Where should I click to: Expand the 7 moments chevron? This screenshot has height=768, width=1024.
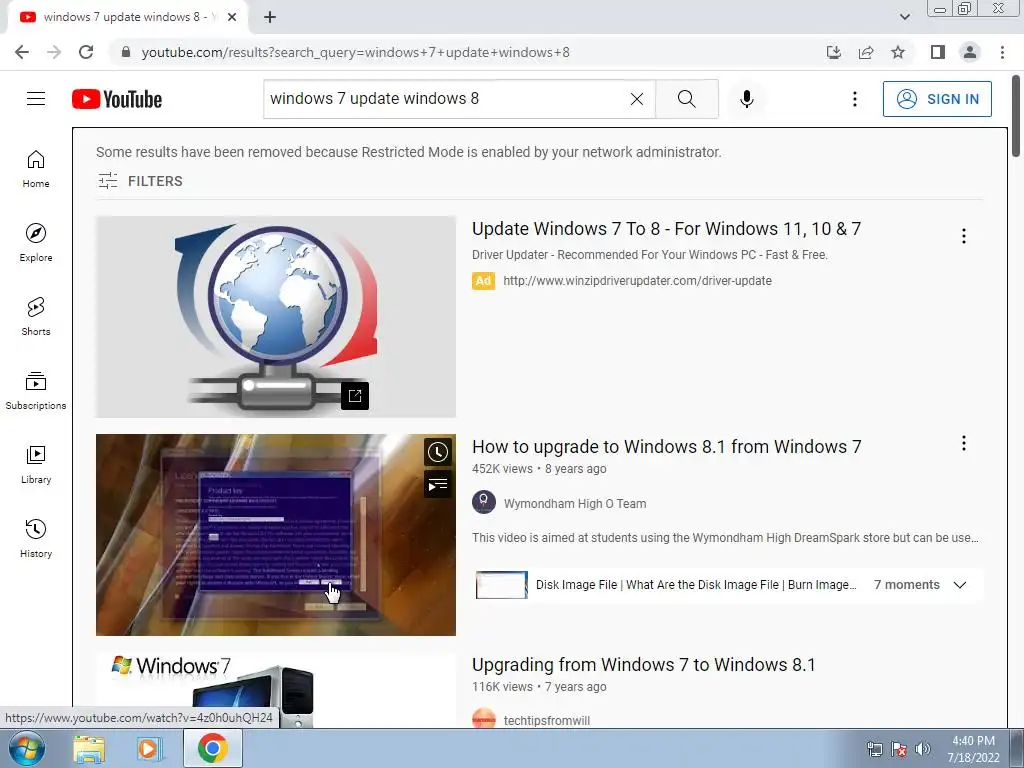(x=959, y=584)
